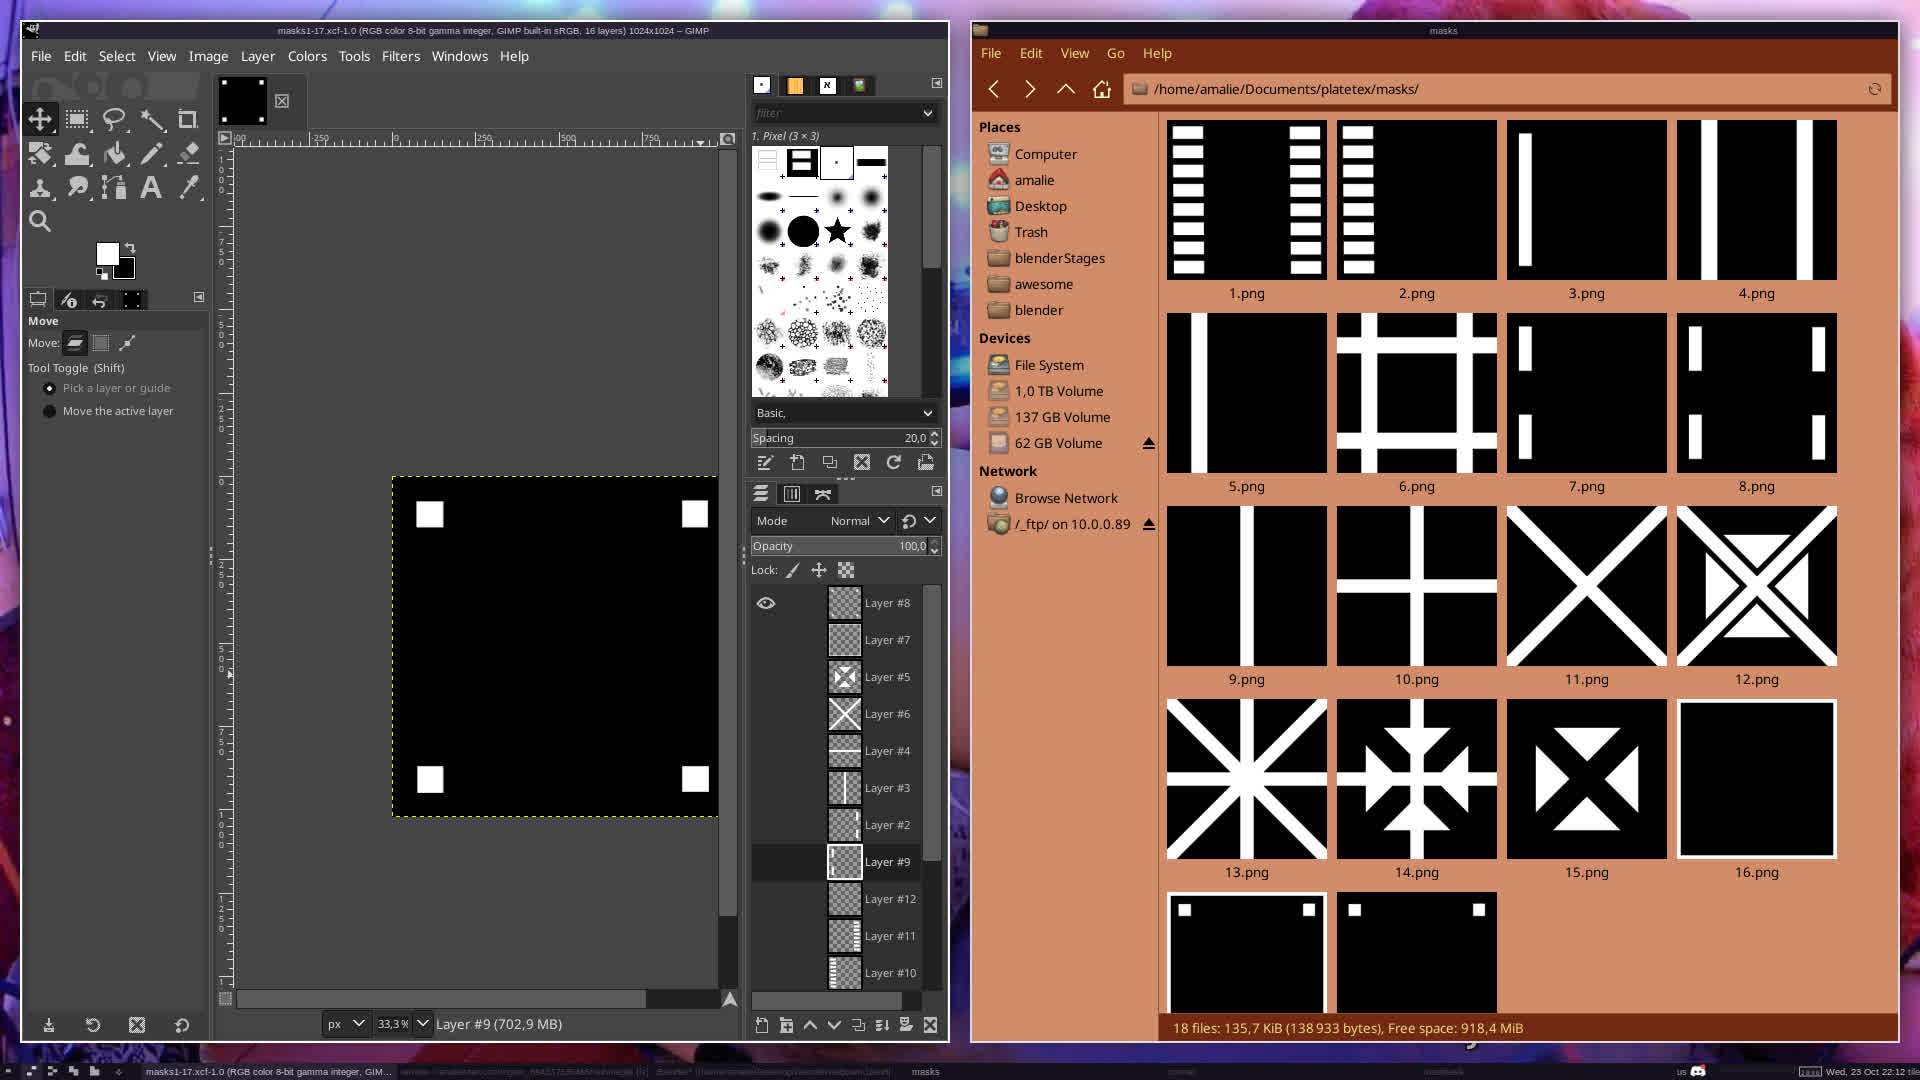Open the Go menu in file manager
The width and height of the screenshot is (1920, 1080).
click(1115, 53)
